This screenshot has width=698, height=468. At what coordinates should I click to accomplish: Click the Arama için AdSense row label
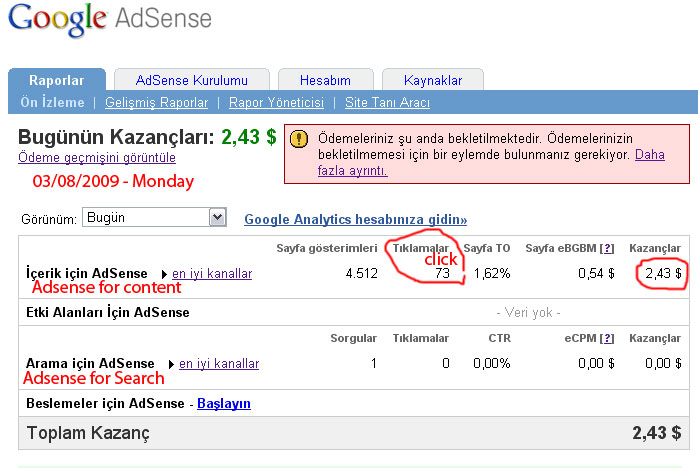click(90, 363)
